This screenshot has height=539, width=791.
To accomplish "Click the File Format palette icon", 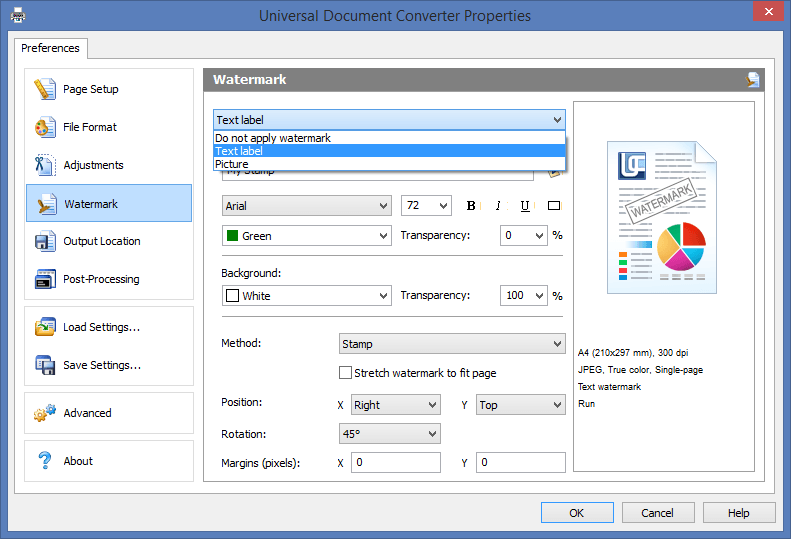I will click(45, 127).
